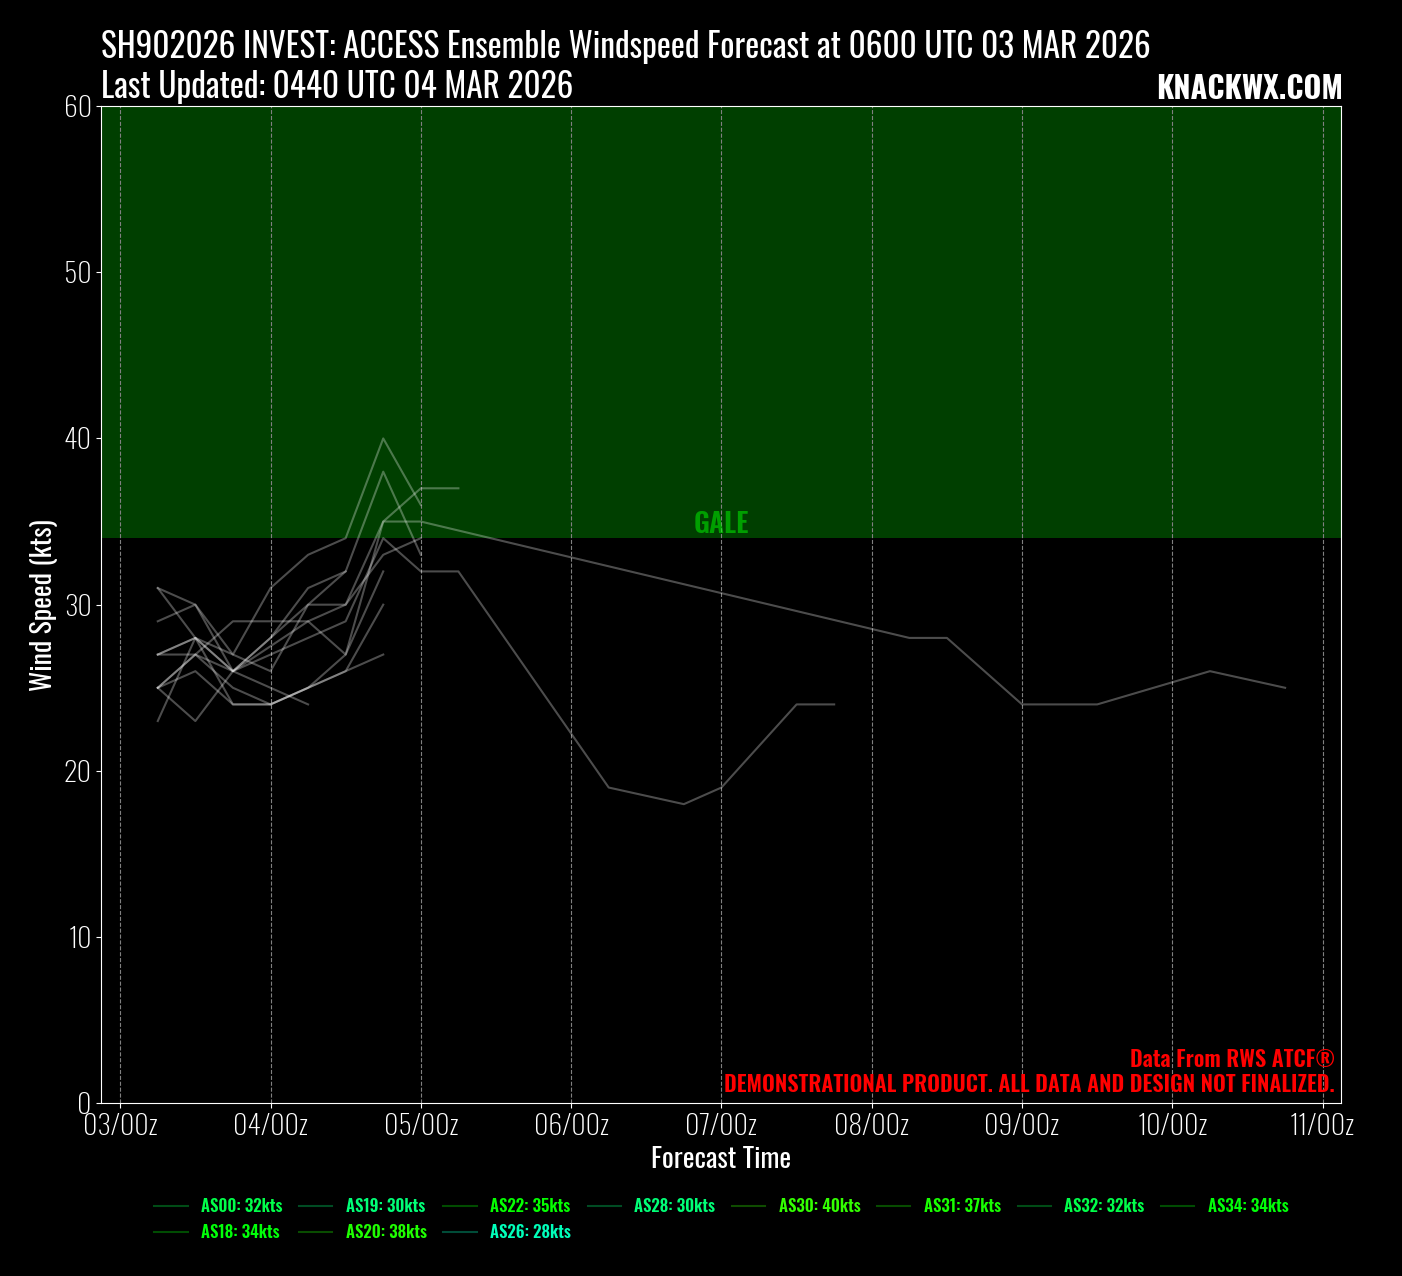Click the Last Updated timestamp line
The height and width of the screenshot is (1276, 1402).
[x=337, y=86]
